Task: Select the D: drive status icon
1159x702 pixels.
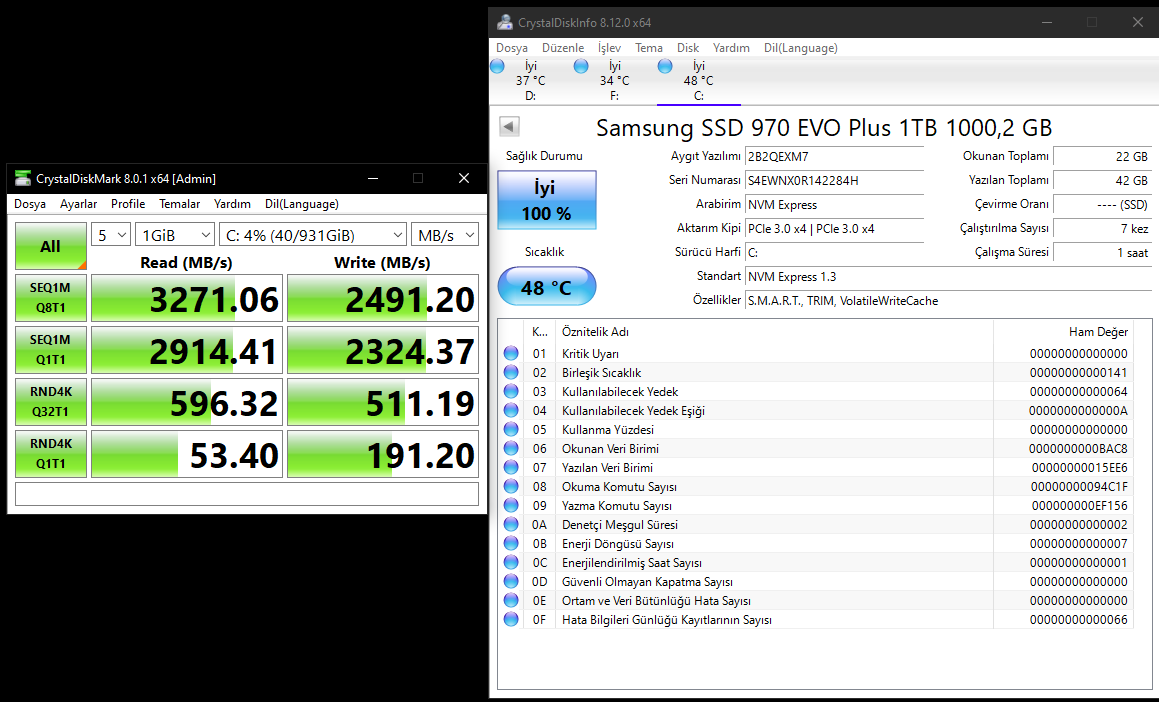Action: (x=498, y=66)
